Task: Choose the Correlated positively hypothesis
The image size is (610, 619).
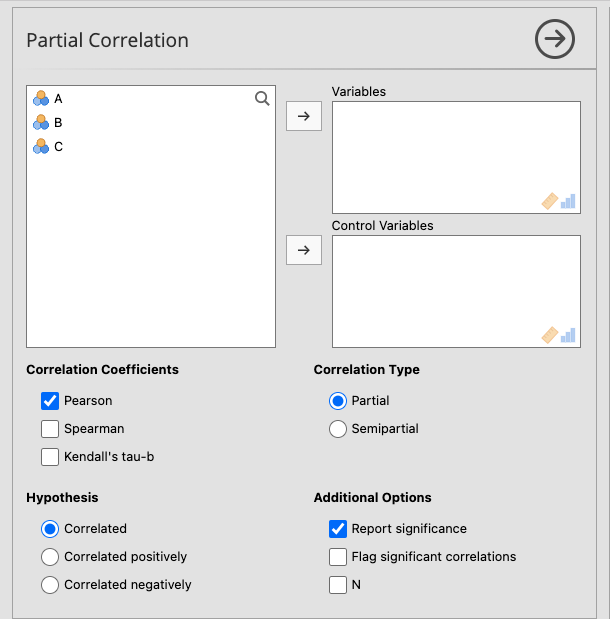Action: pos(50,557)
